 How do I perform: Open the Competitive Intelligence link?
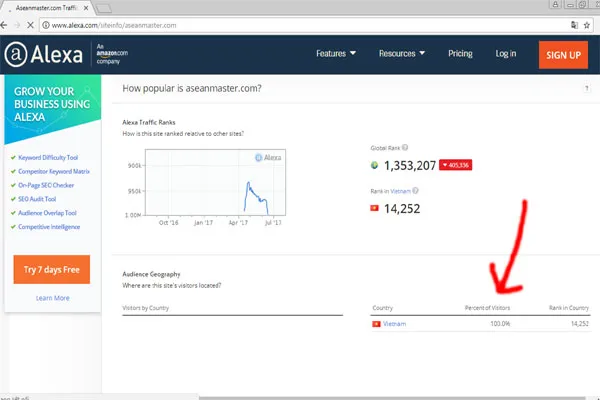(x=49, y=227)
